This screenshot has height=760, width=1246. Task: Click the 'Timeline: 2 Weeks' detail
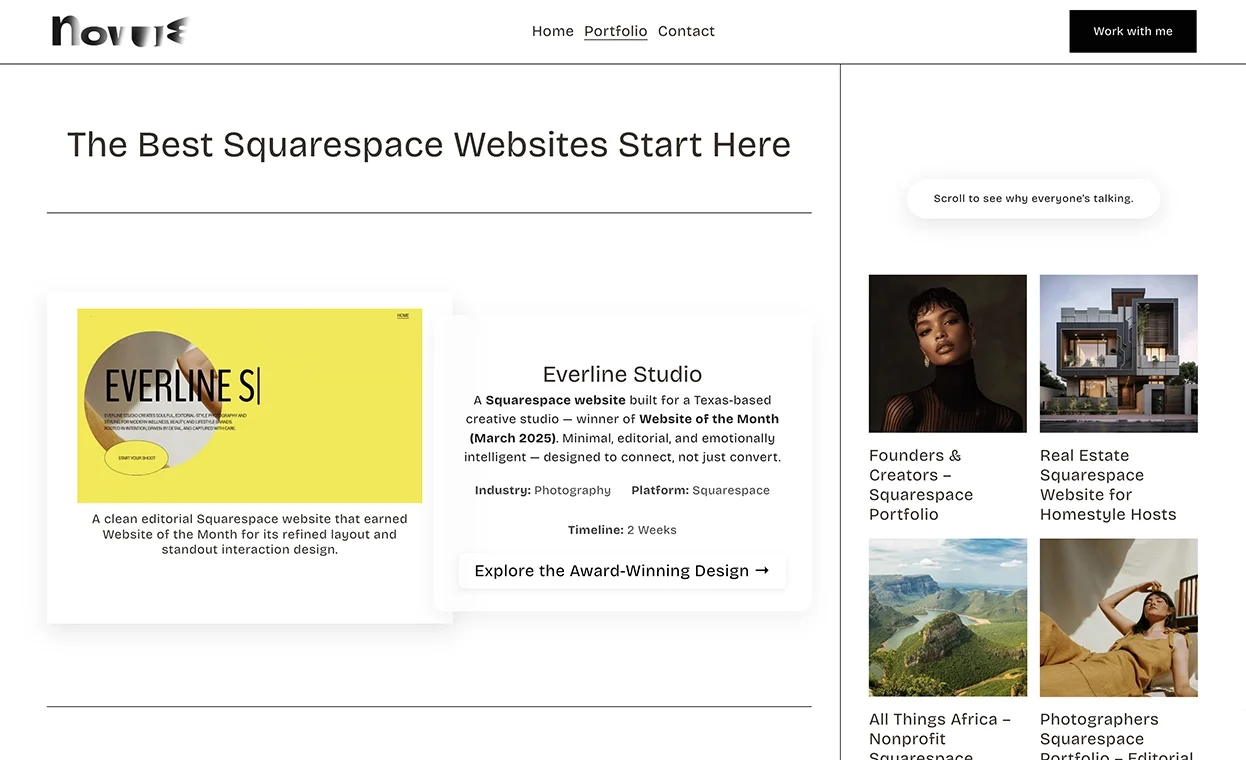[622, 530]
